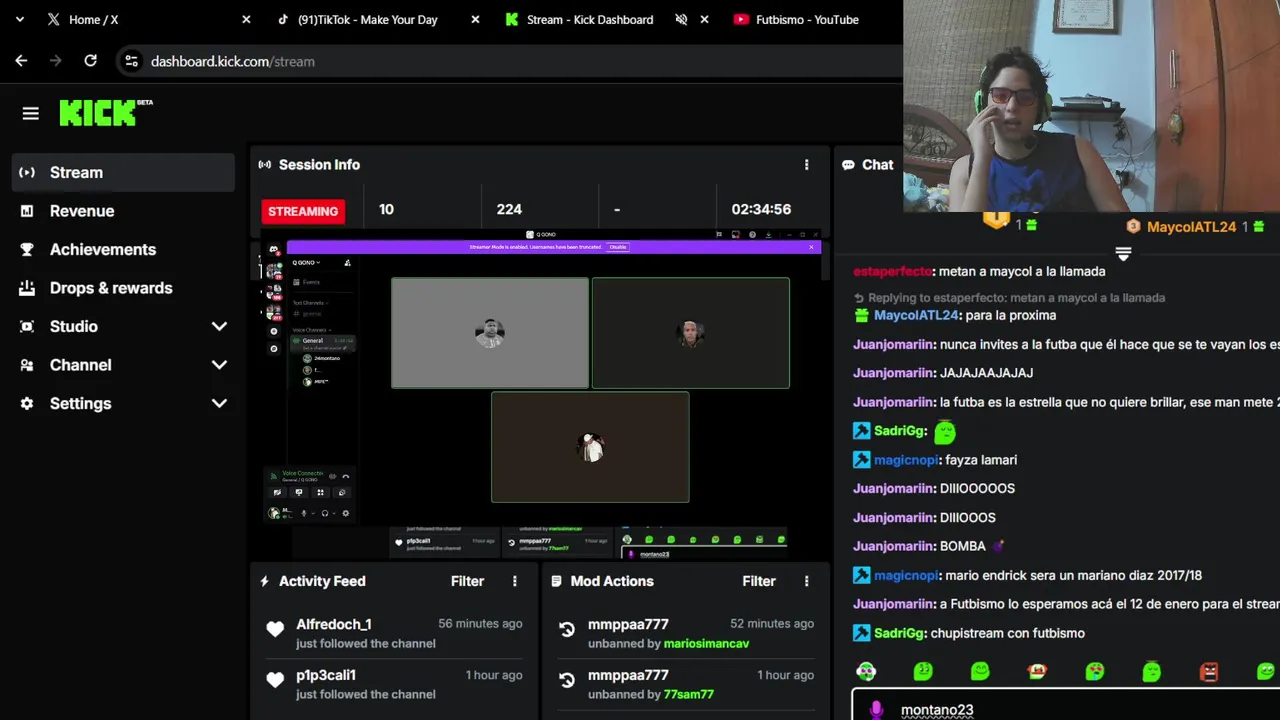1280x720 pixels.
Task: Open Drops & rewards in sidebar
Action: click(x=123, y=288)
